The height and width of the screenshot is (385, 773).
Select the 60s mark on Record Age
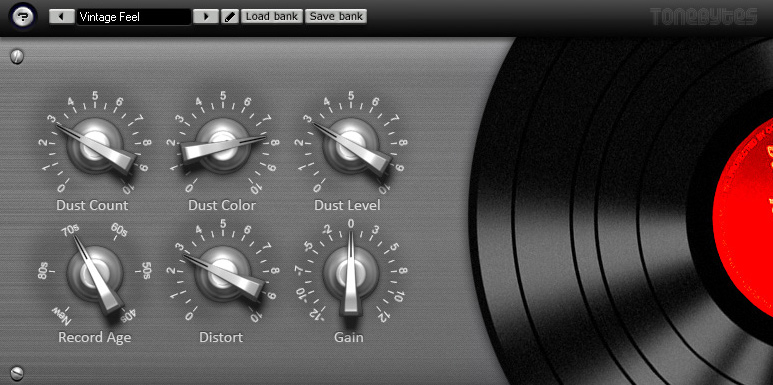pyautogui.click(x=118, y=231)
